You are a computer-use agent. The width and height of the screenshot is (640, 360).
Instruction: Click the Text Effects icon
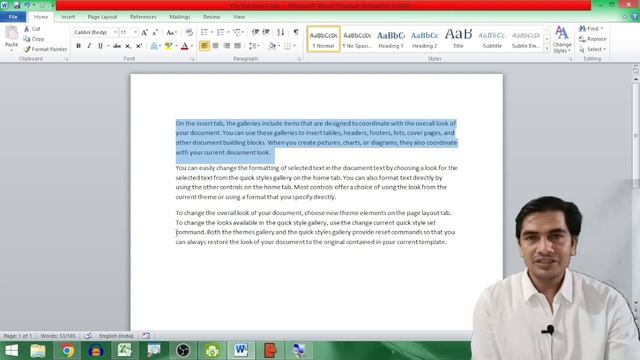(x=154, y=46)
